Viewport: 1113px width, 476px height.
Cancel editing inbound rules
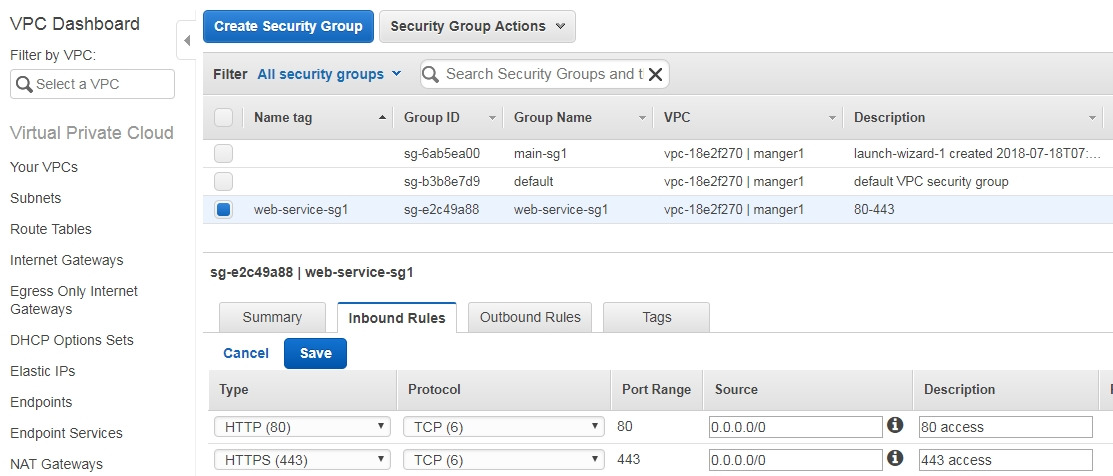click(246, 353)
